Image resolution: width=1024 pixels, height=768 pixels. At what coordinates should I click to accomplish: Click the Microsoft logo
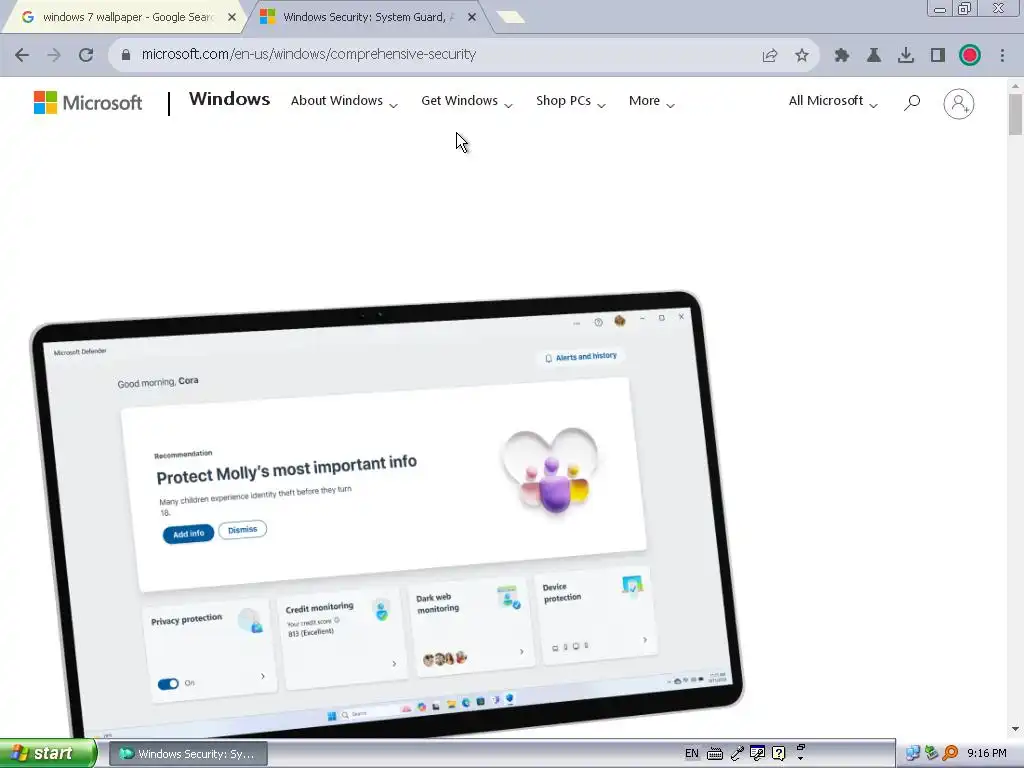tap(88, 103)
